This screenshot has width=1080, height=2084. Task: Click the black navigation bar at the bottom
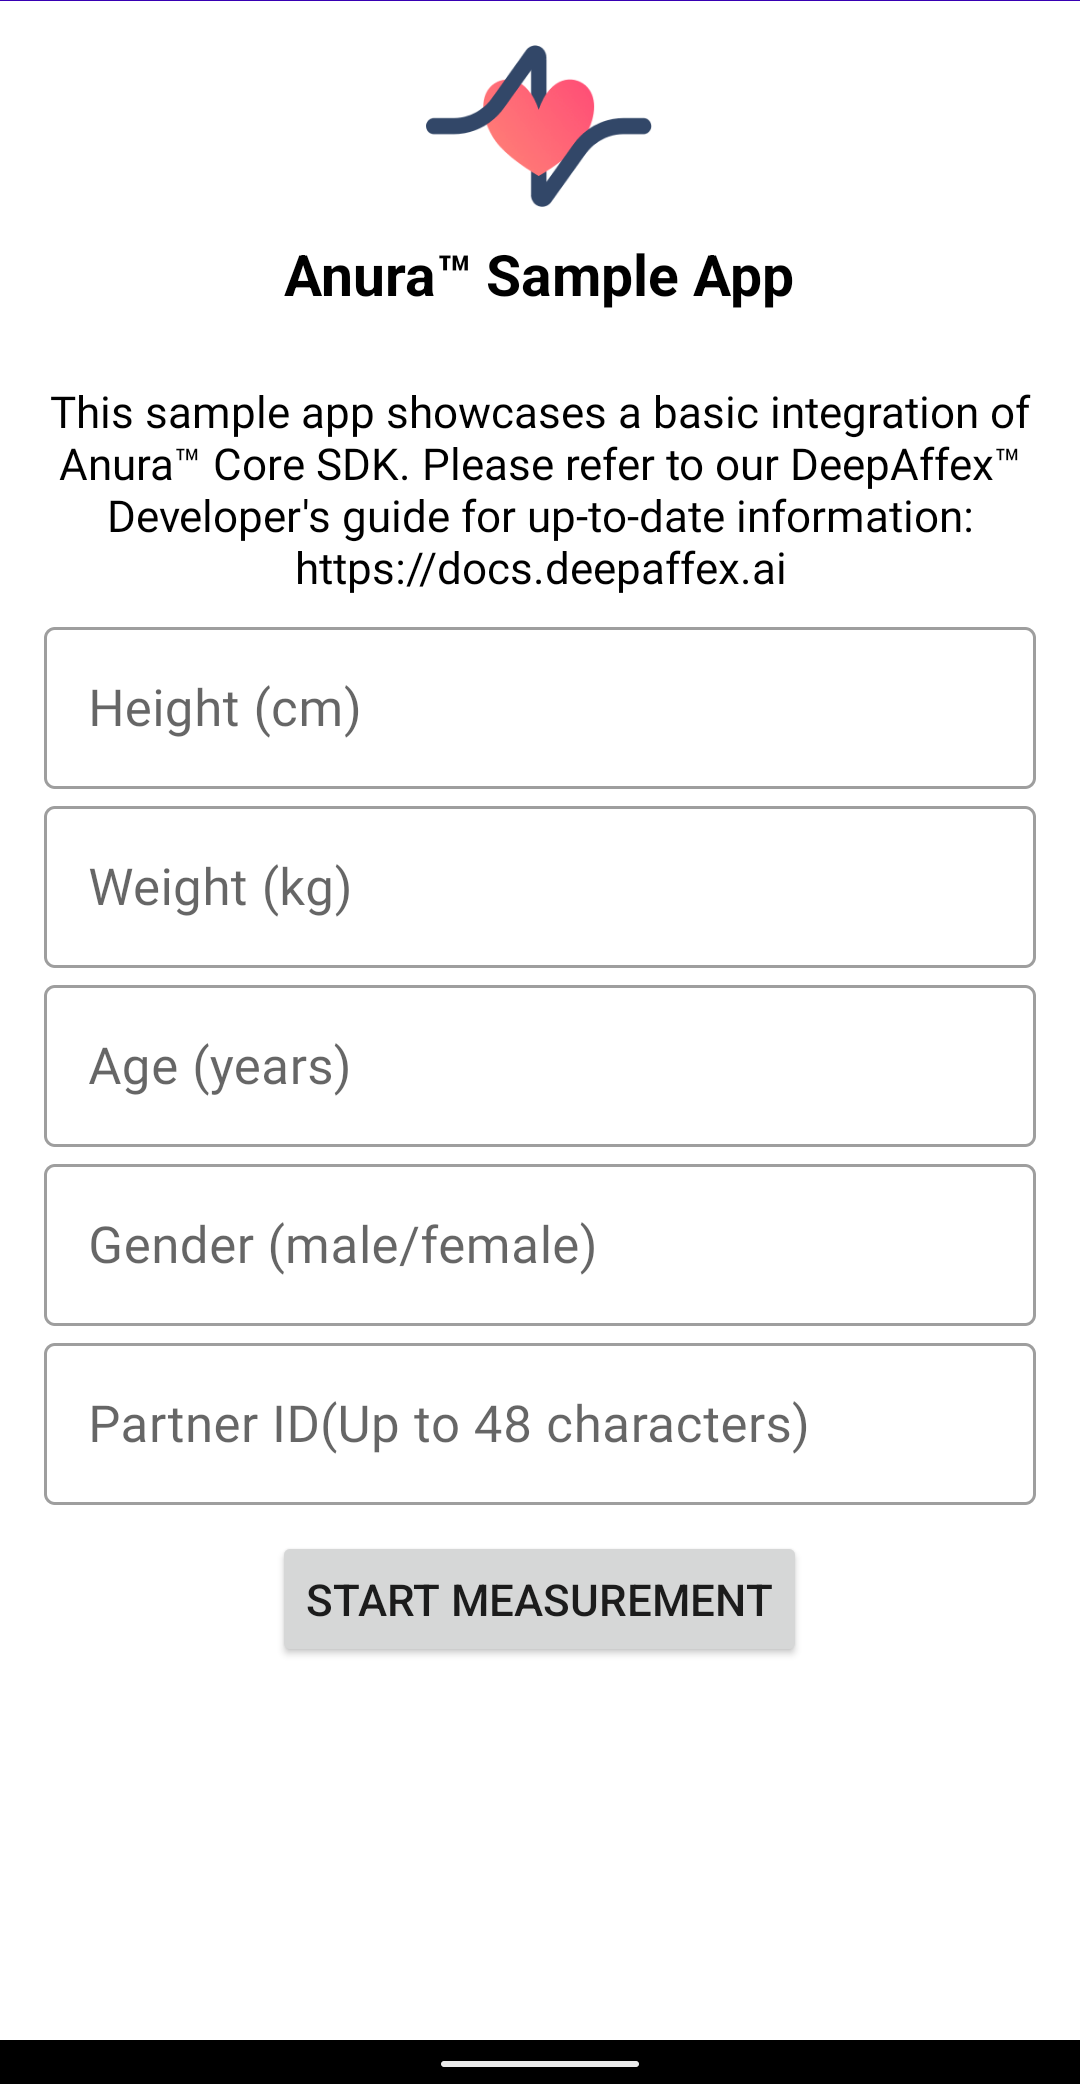coord(200,2062)
